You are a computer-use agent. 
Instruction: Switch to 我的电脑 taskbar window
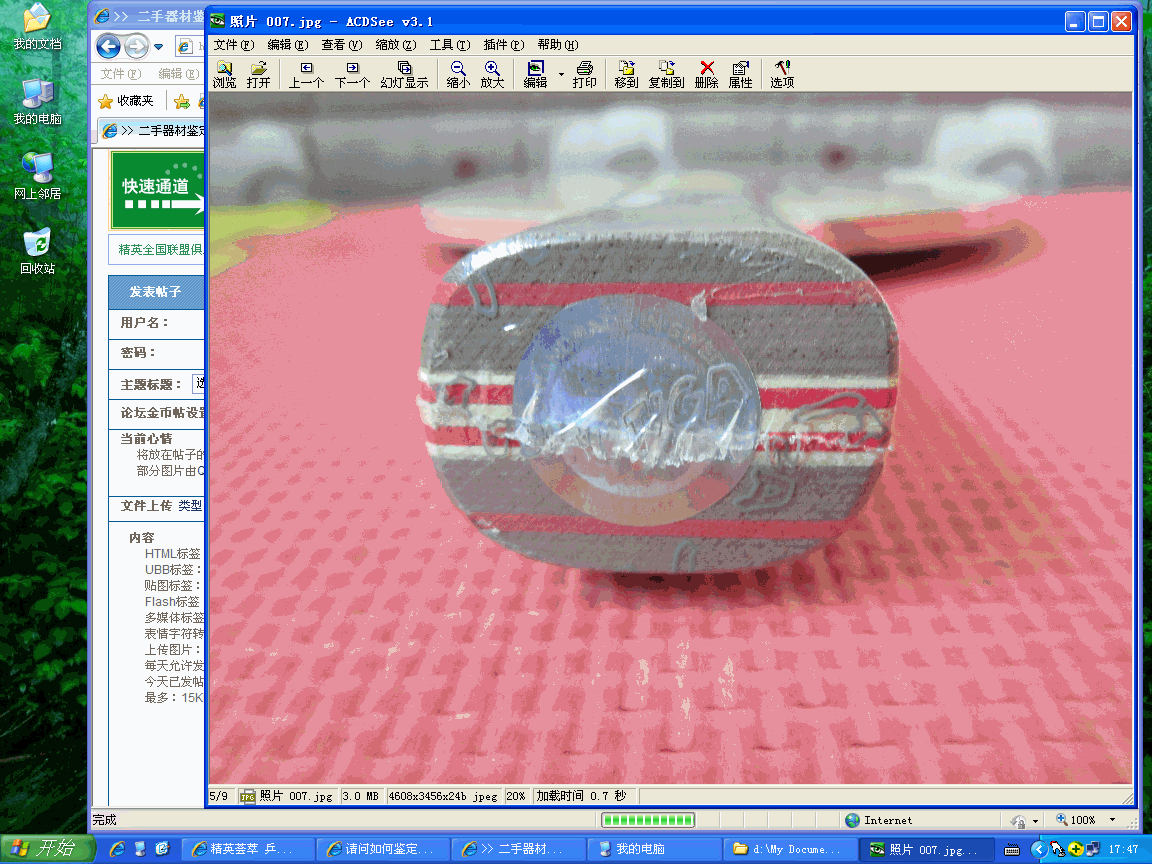(x=653, y=849)
